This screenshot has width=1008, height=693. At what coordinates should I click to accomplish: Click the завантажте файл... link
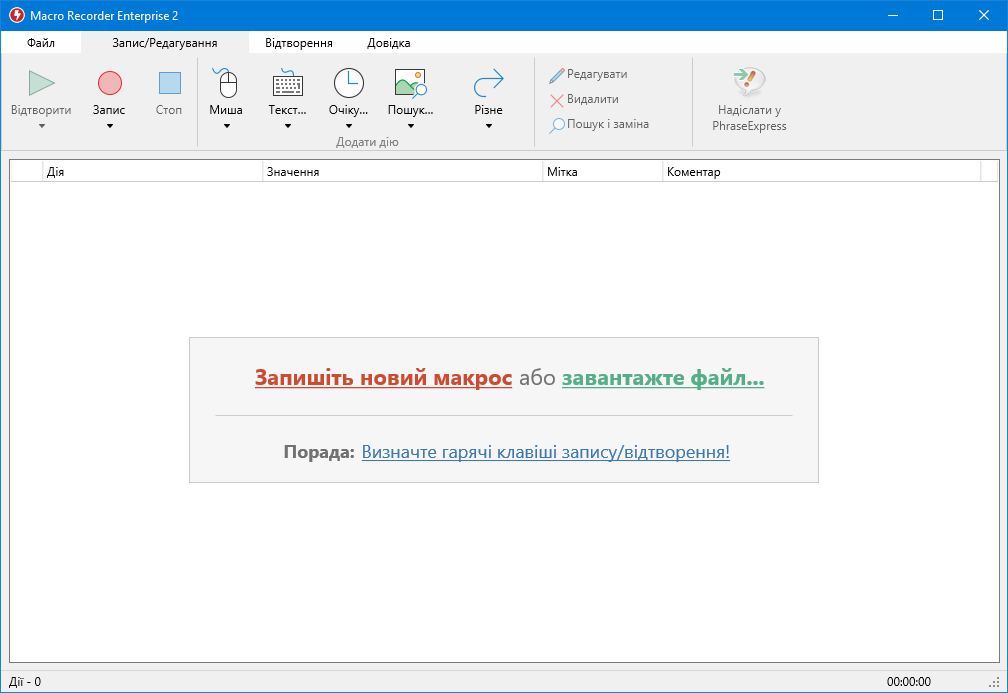[x=663, y=378]
